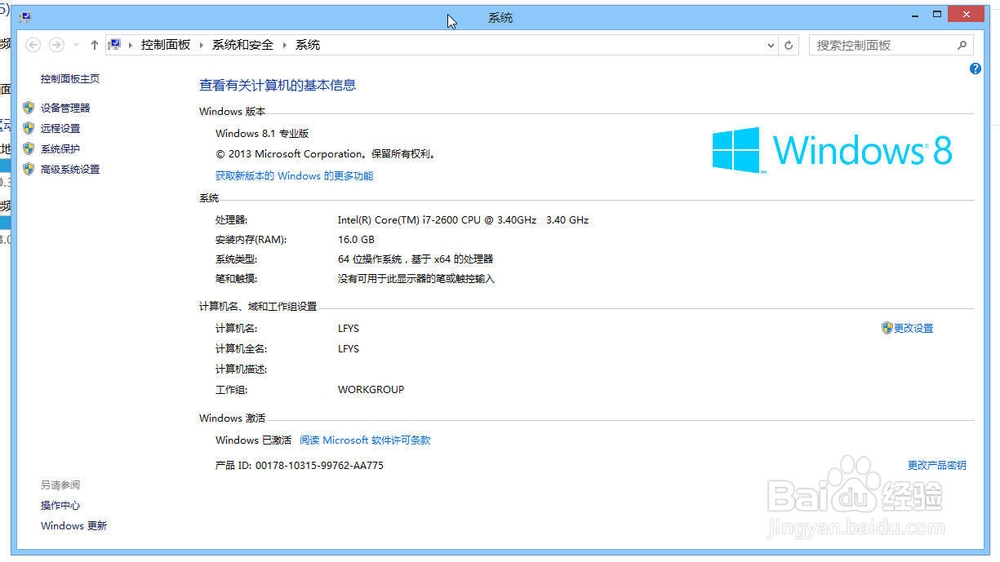Click 获取新版本的 Windows 的更多功能 link
This screenshot has height=562, width=1000.
(294, 175)
